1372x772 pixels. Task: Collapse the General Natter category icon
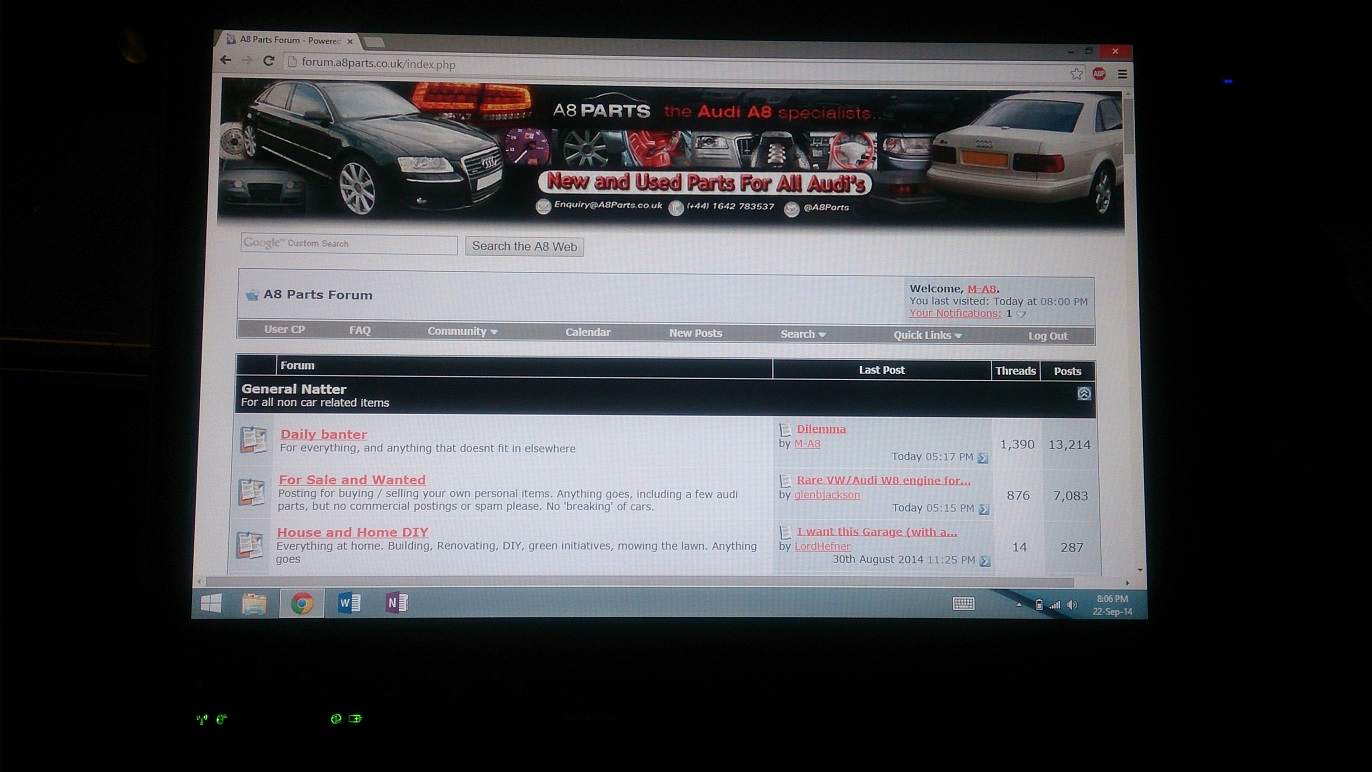(x=1084, y=394)
